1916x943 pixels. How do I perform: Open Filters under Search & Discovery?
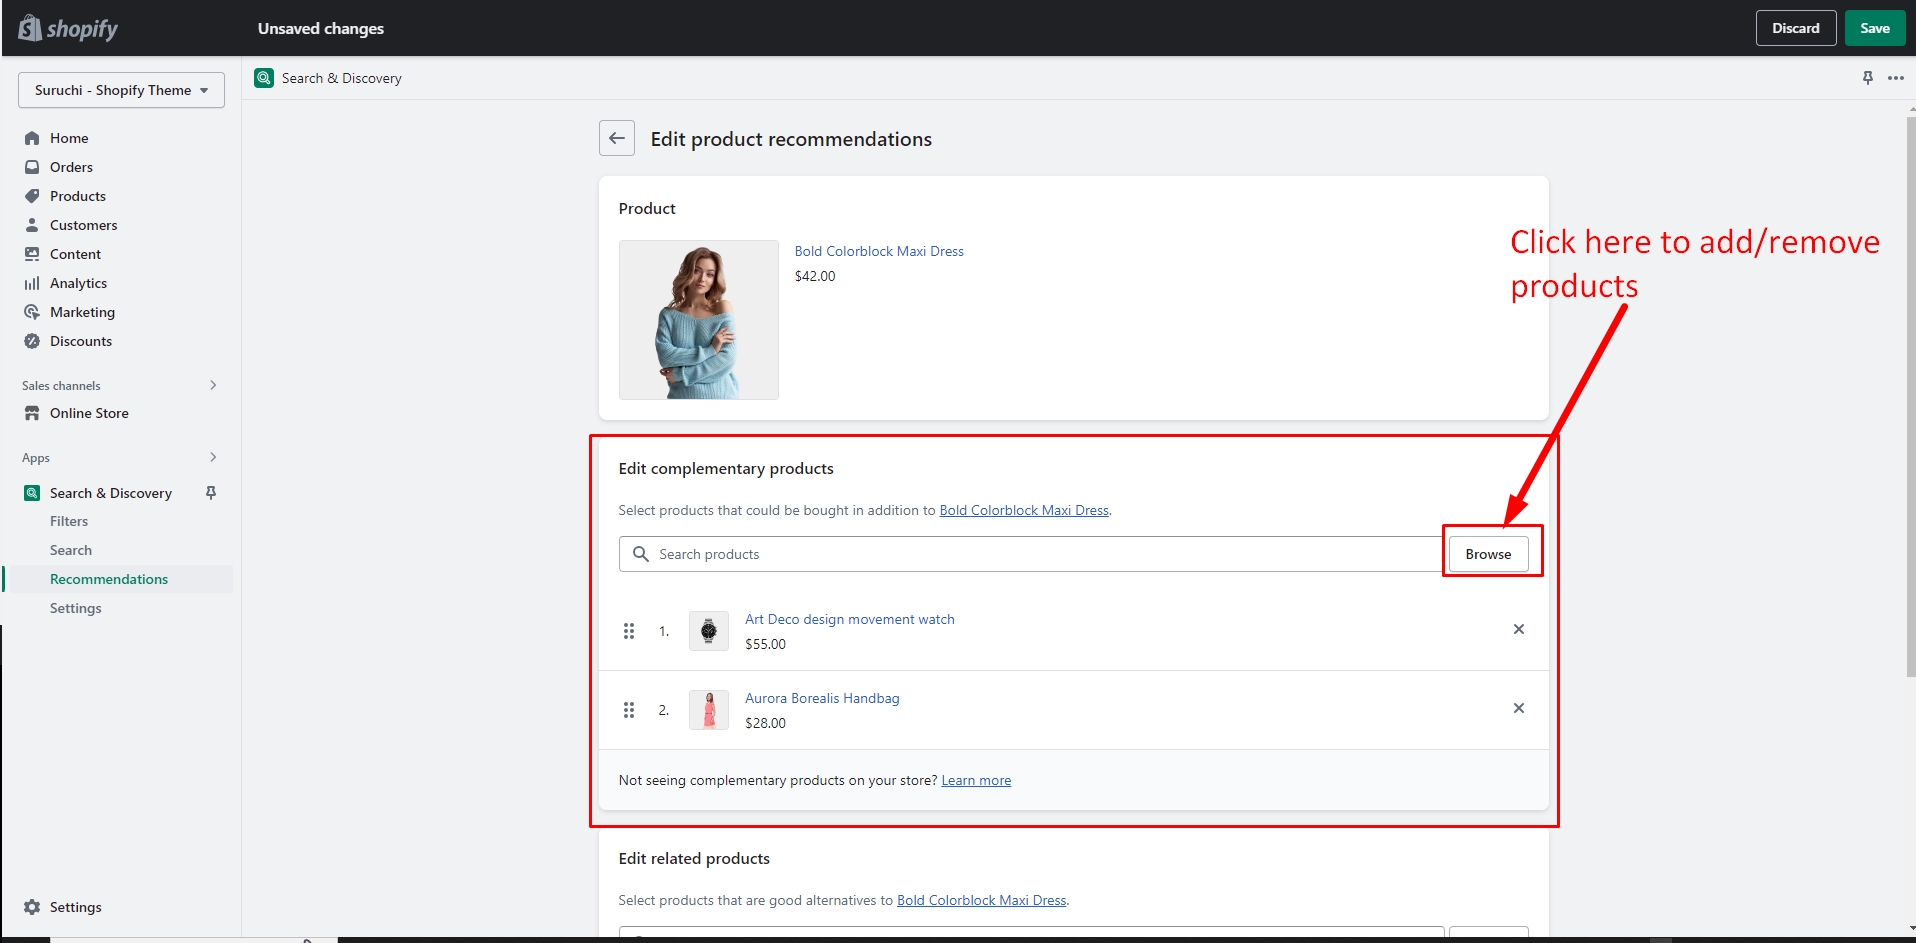click(69, 521)
